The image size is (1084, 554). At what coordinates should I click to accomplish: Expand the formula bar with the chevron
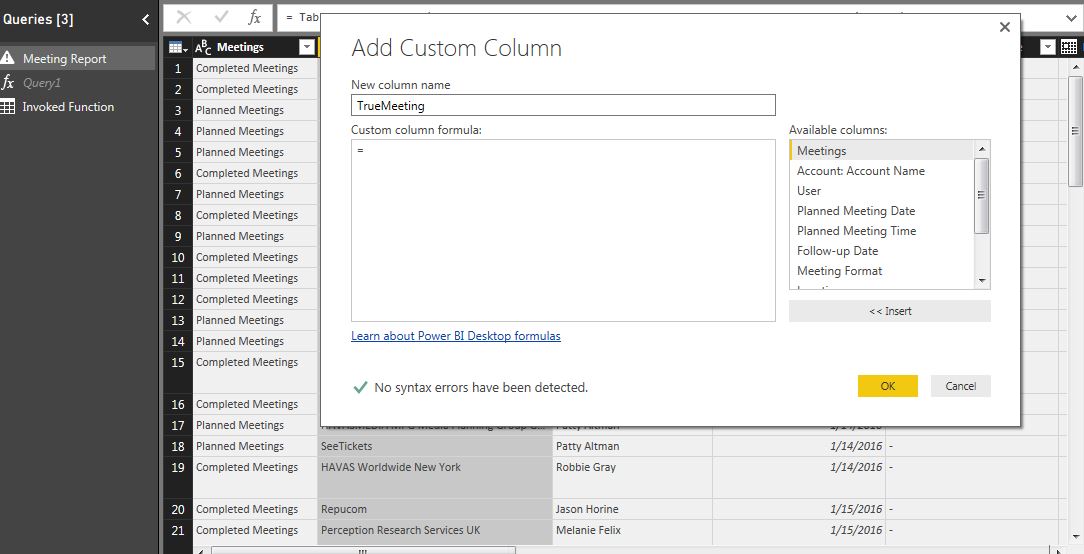(1070, 18)
